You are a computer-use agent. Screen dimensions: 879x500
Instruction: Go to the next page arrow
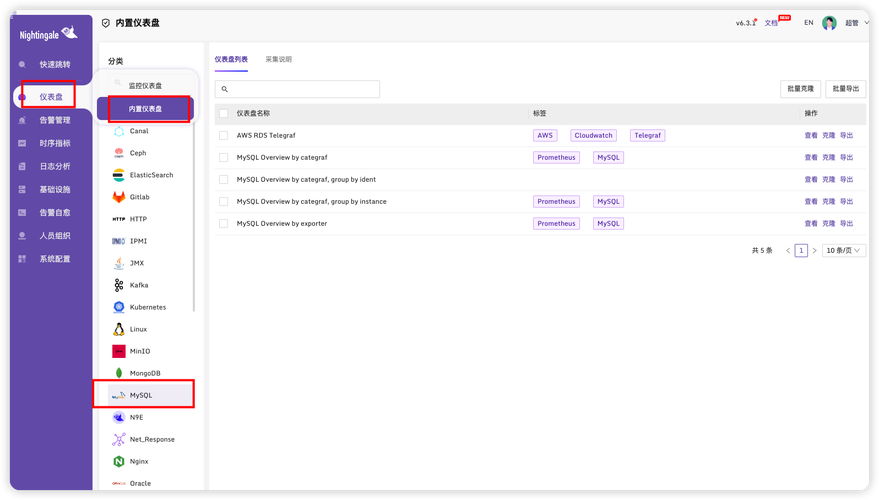tap(815, 251)
